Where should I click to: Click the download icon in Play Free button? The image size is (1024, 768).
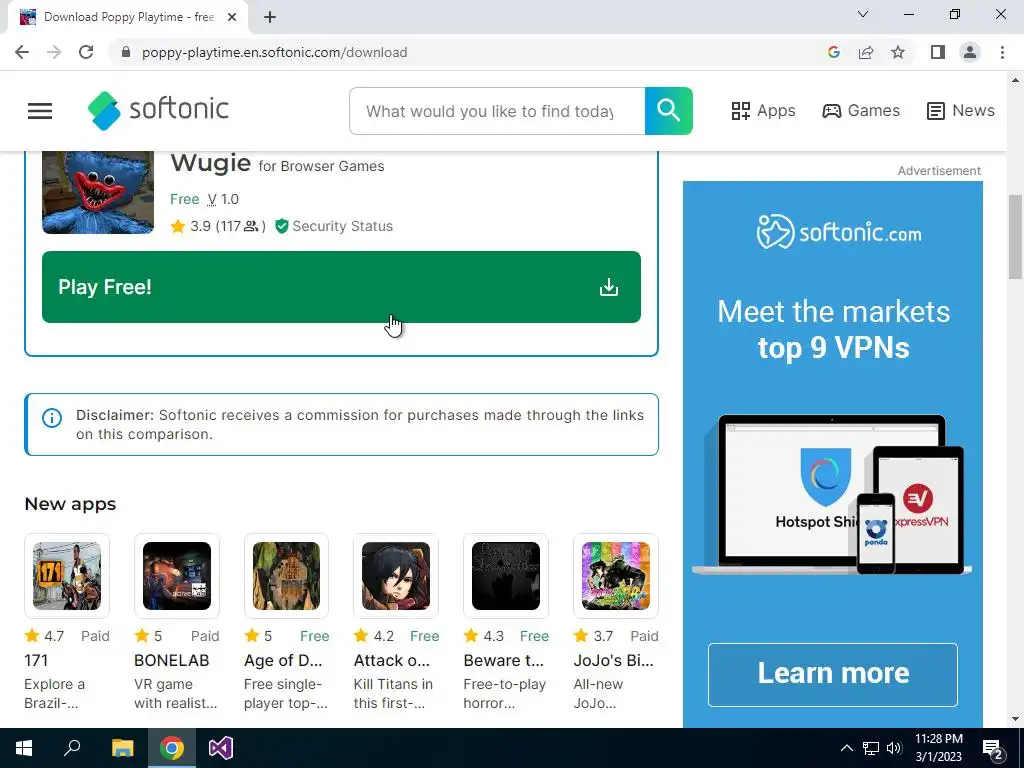[609, 287]
